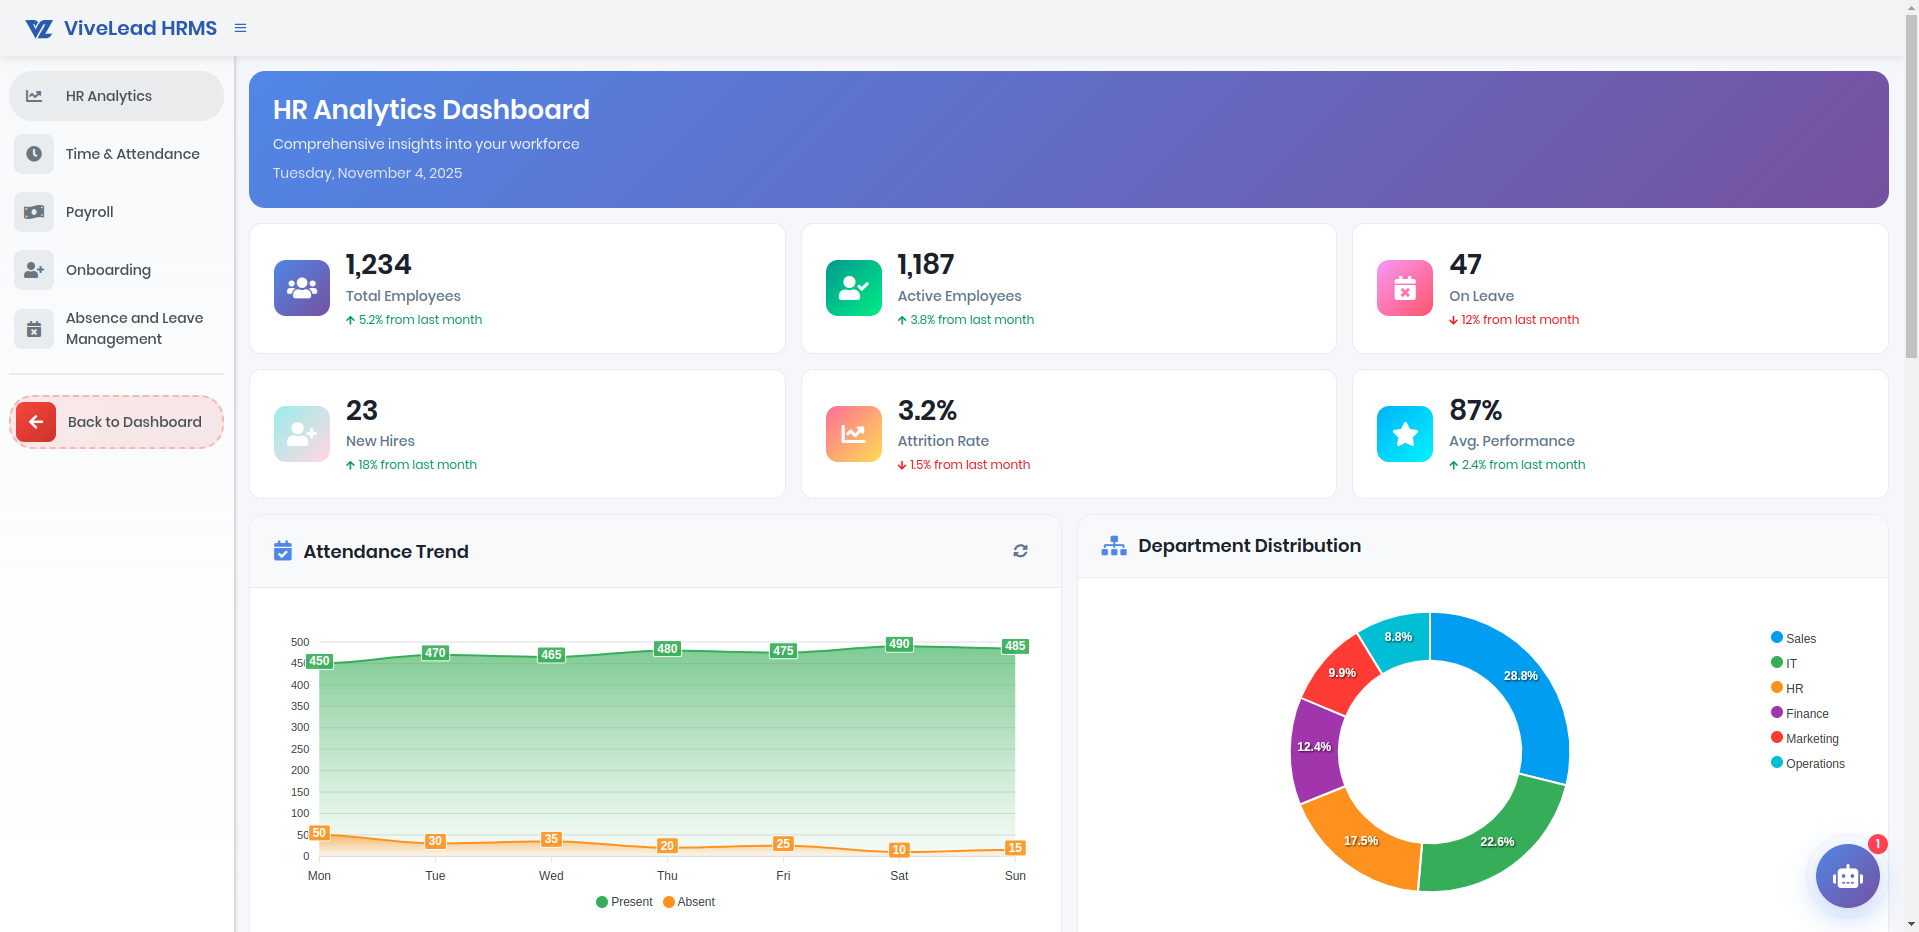Click the Department Distribution hierarchy icon

(1113, 545)
